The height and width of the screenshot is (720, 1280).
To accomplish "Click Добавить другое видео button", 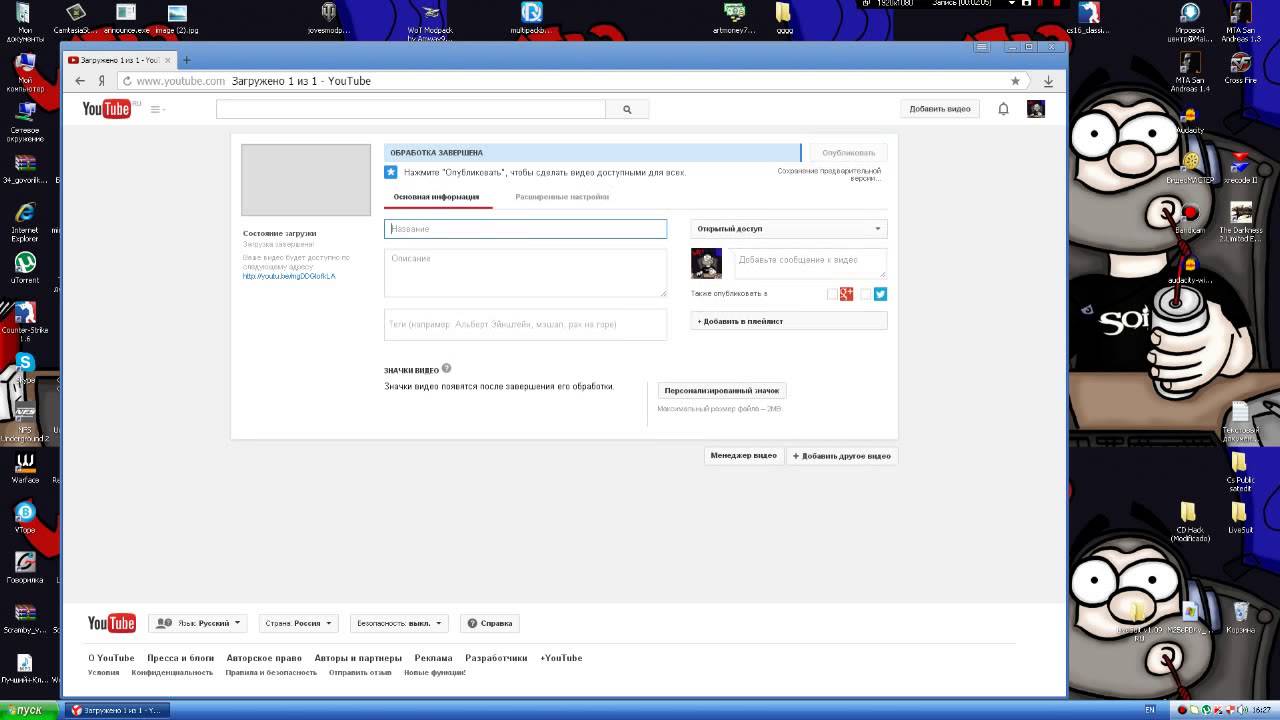I will coord(841,456).
